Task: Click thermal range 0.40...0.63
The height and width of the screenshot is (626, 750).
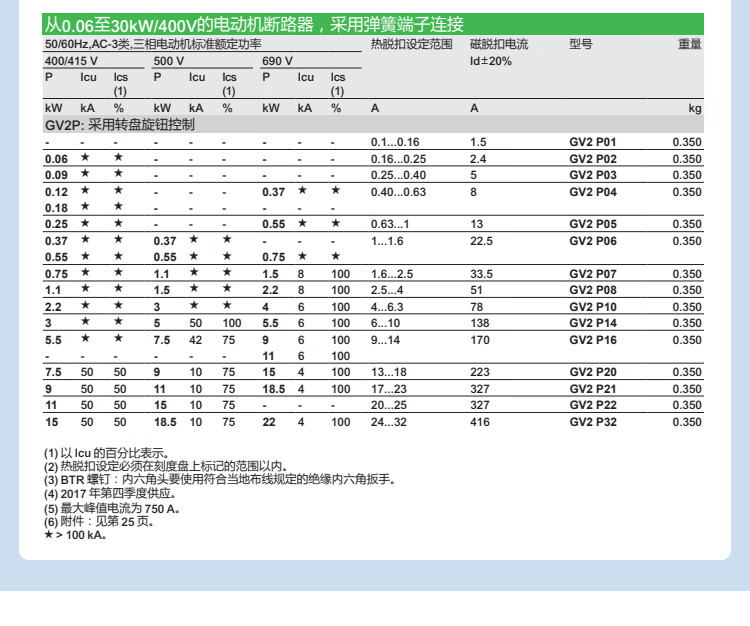Action: tap(398, 192)
